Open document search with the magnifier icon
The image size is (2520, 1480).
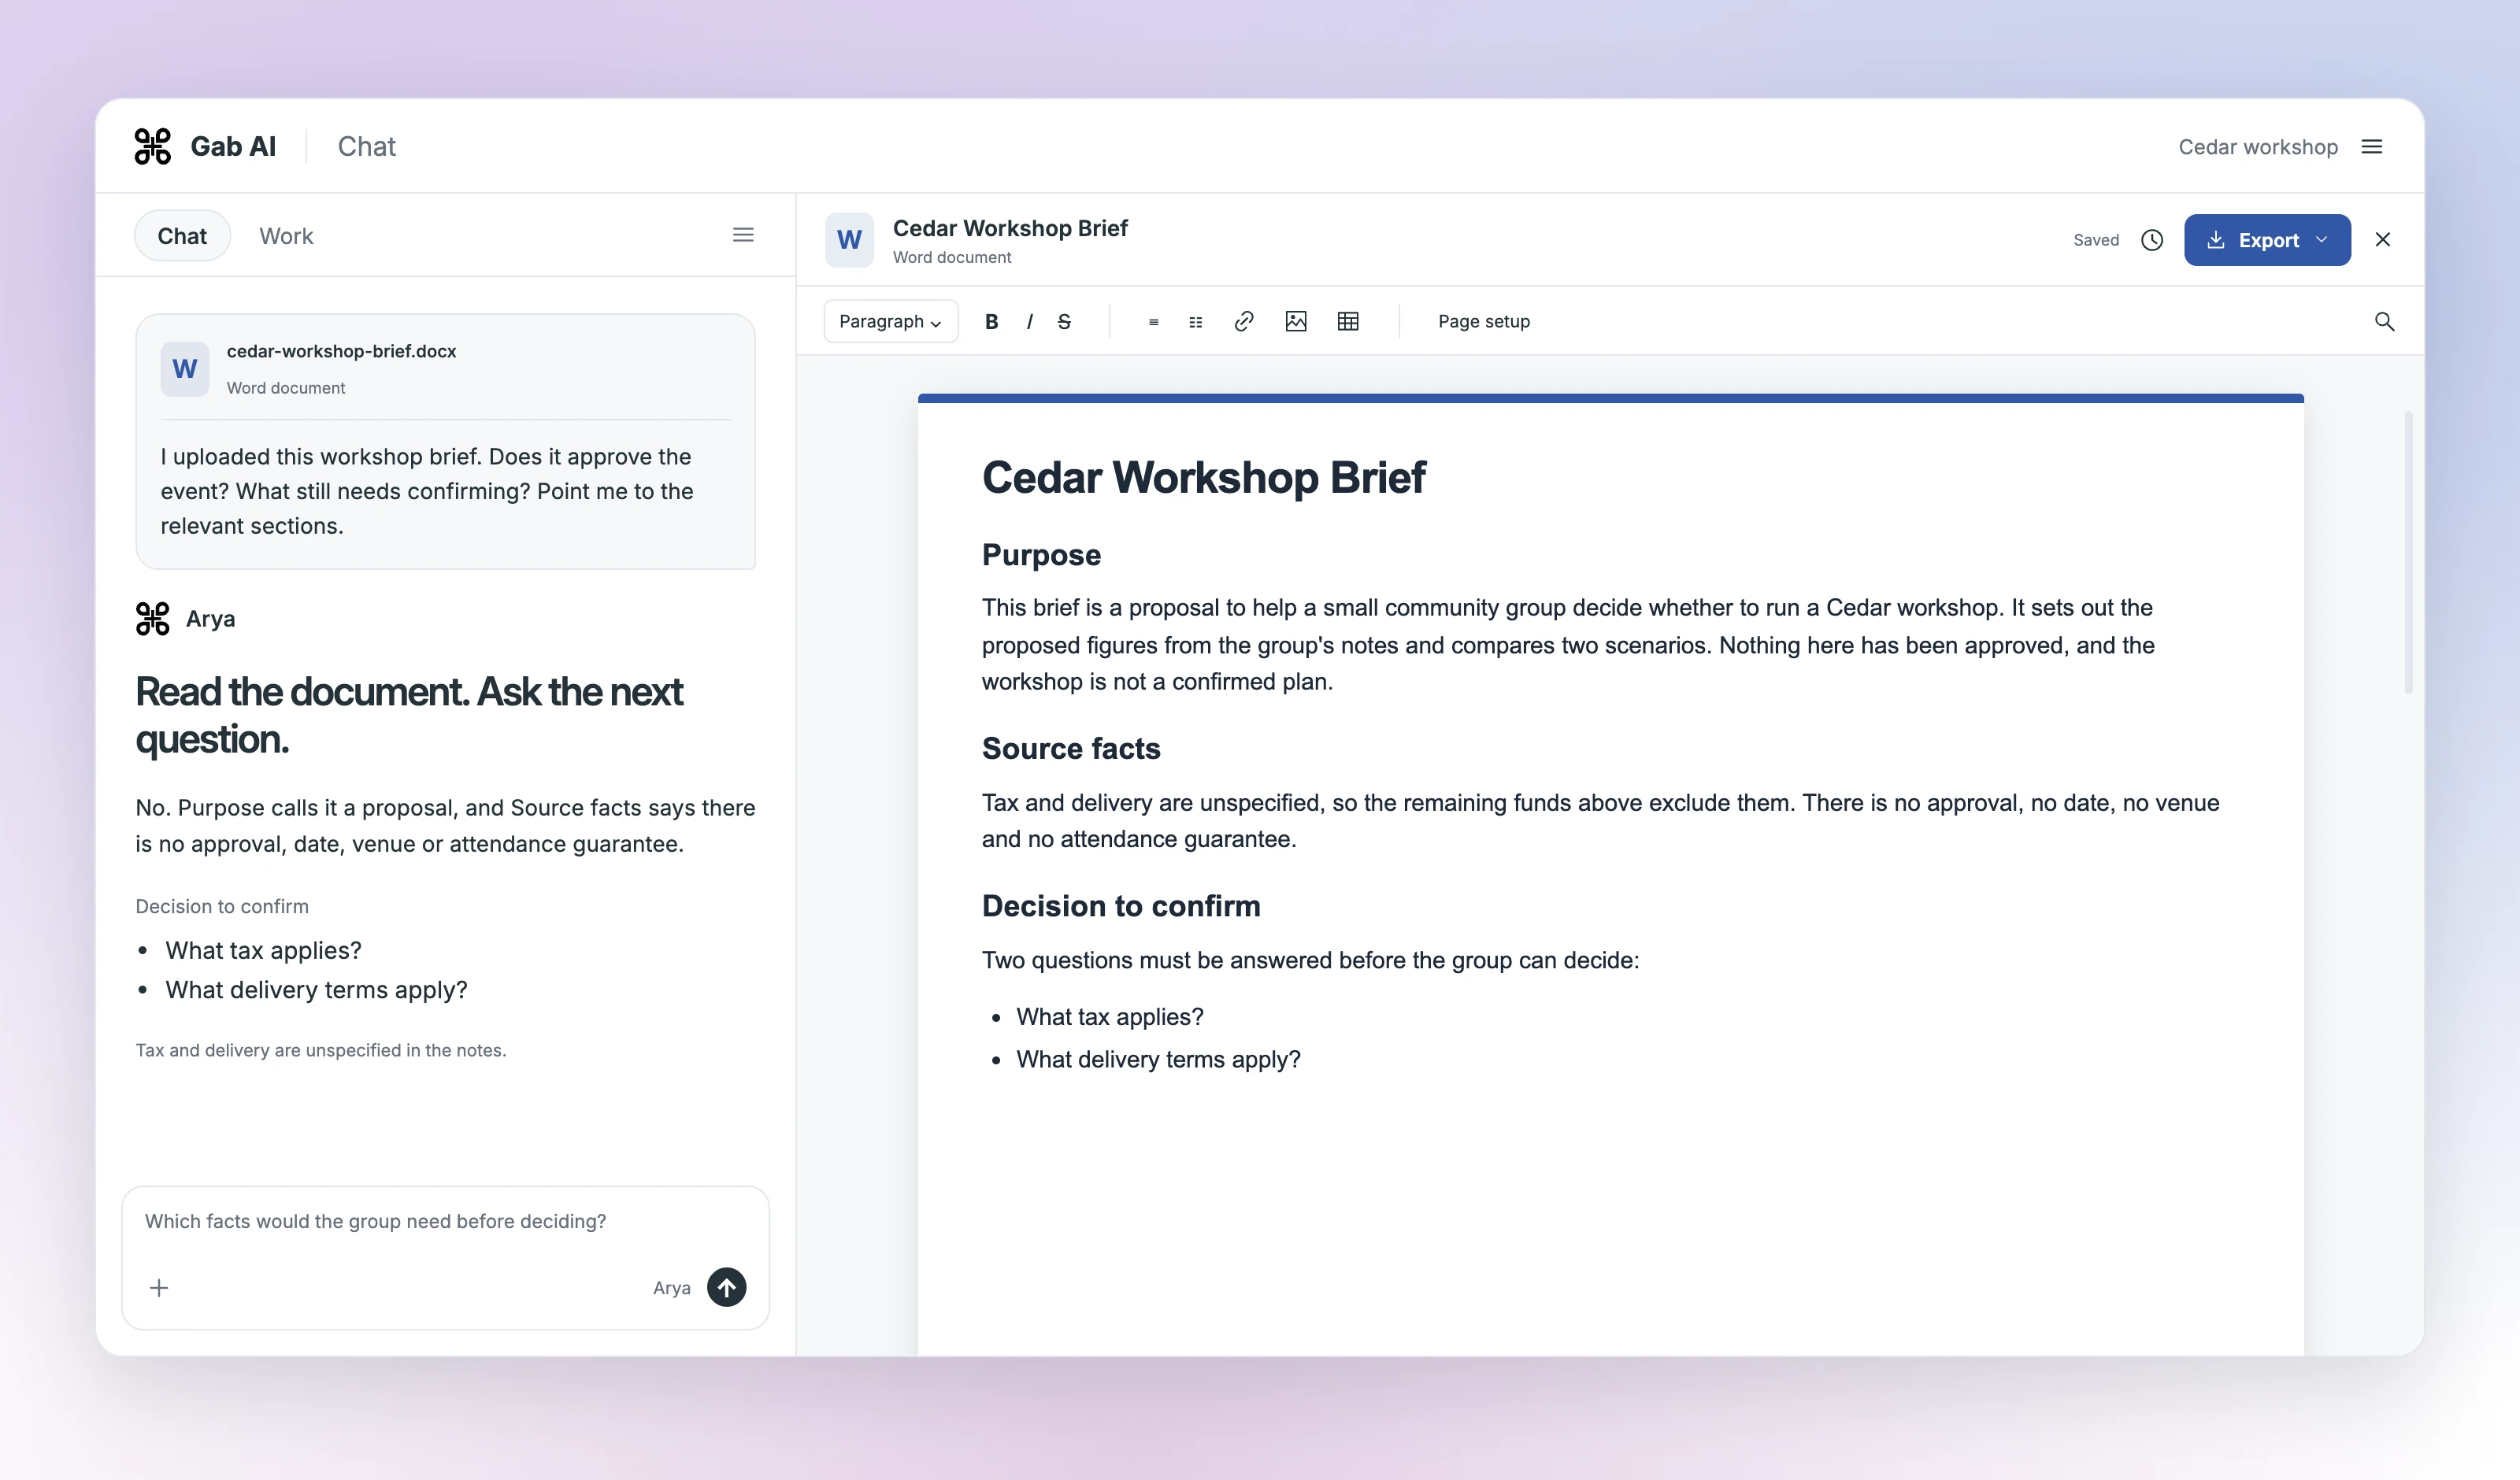click(2384, 322)
